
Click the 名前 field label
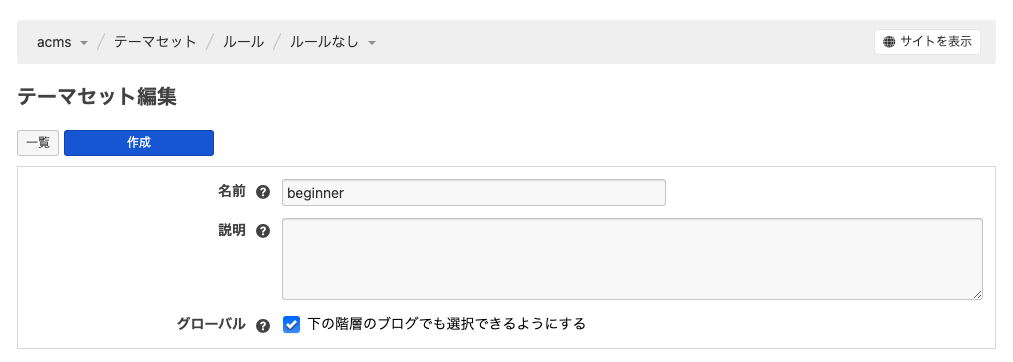pos(233,192)
